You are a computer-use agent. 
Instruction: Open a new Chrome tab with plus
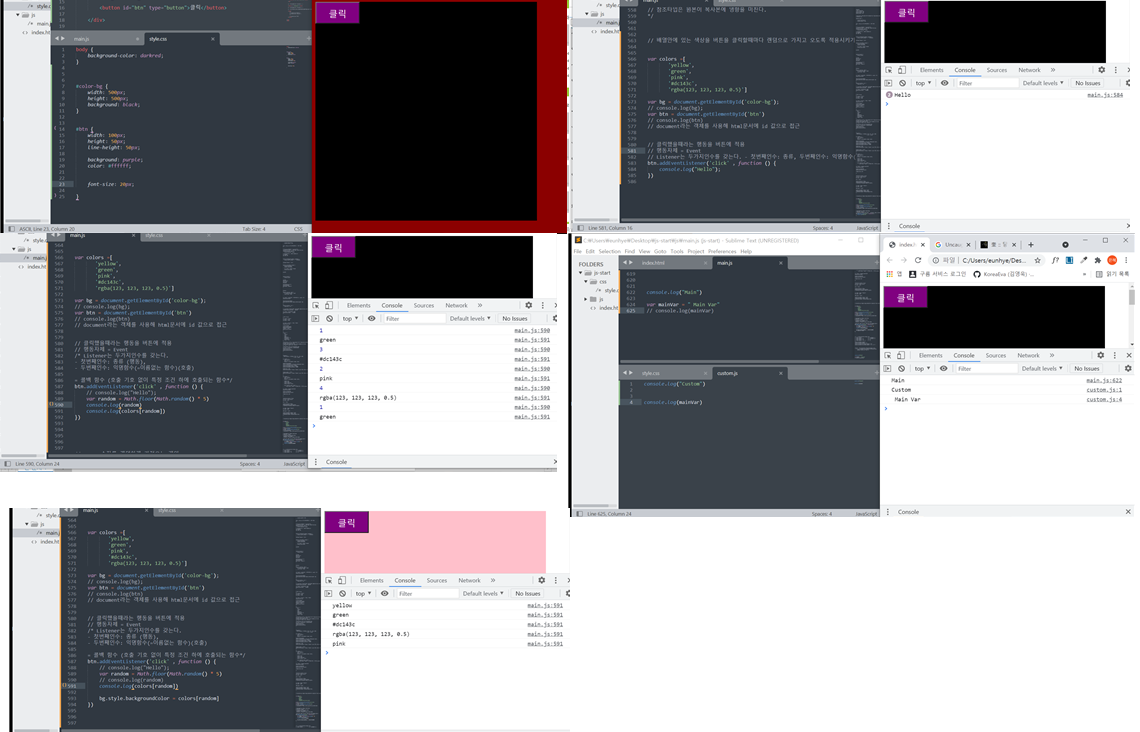pyautogui.click(x=1030, y=245)
